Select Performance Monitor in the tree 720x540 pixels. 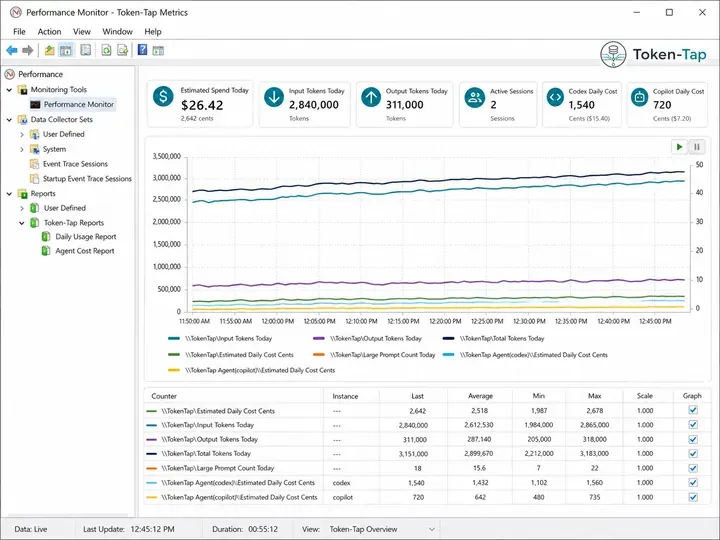click(x=73, y=104)
